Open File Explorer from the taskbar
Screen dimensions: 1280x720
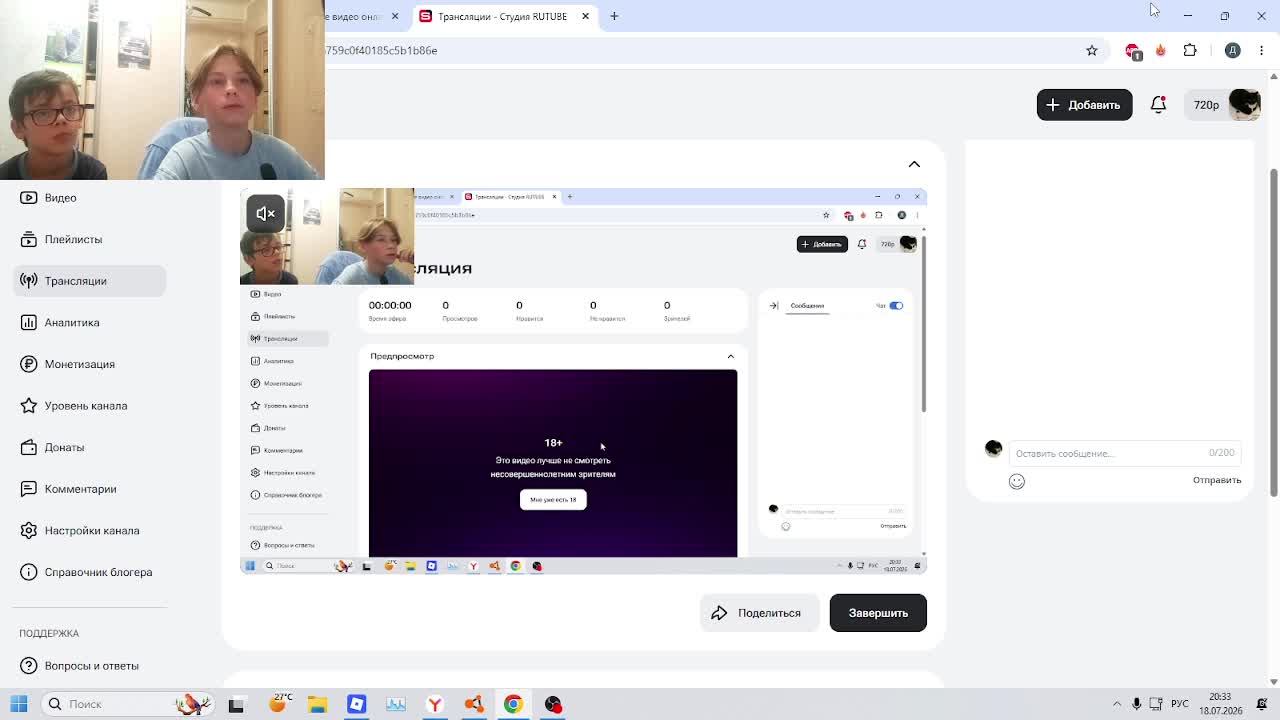coord(317,704)
